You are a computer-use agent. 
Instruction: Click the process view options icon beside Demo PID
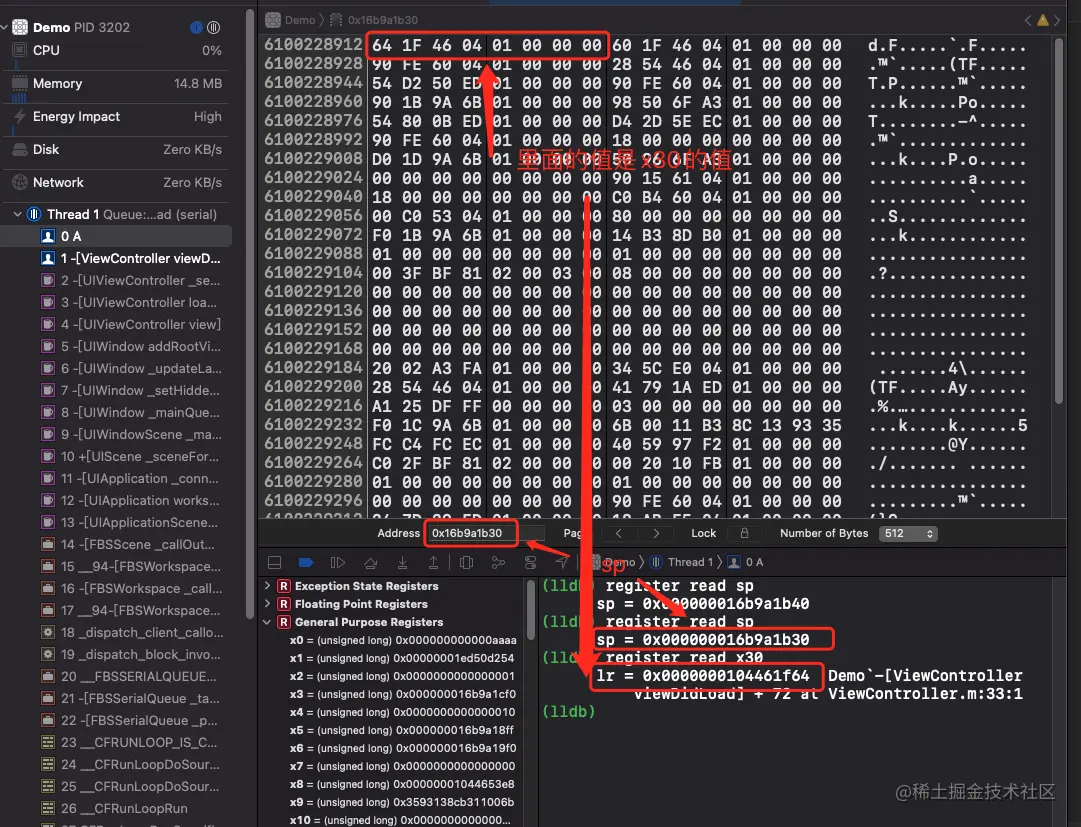point(214,28)
